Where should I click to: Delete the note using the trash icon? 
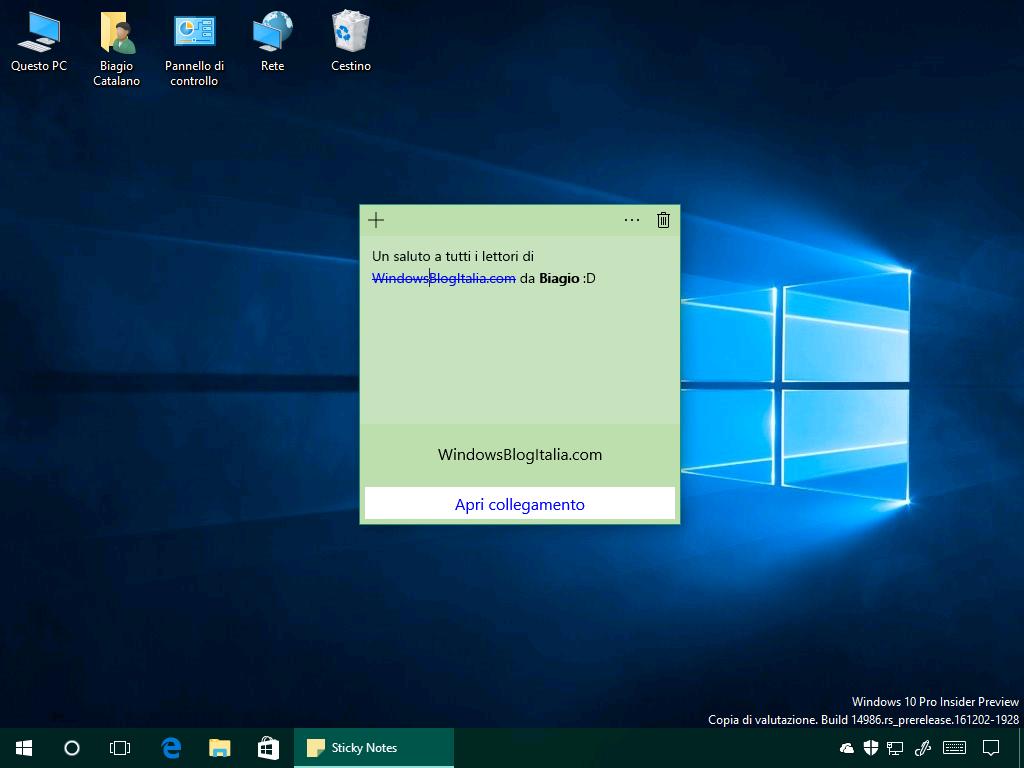pos(663,220)
